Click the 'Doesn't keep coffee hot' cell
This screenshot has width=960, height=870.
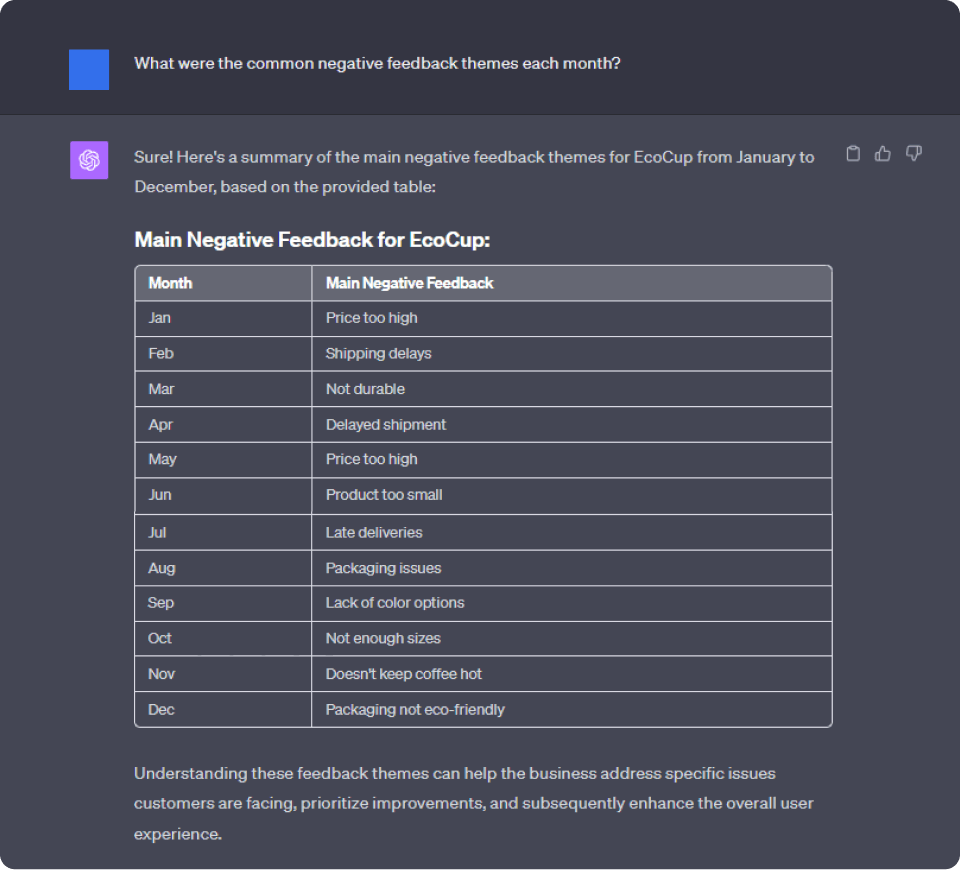[x=571, y=674]
